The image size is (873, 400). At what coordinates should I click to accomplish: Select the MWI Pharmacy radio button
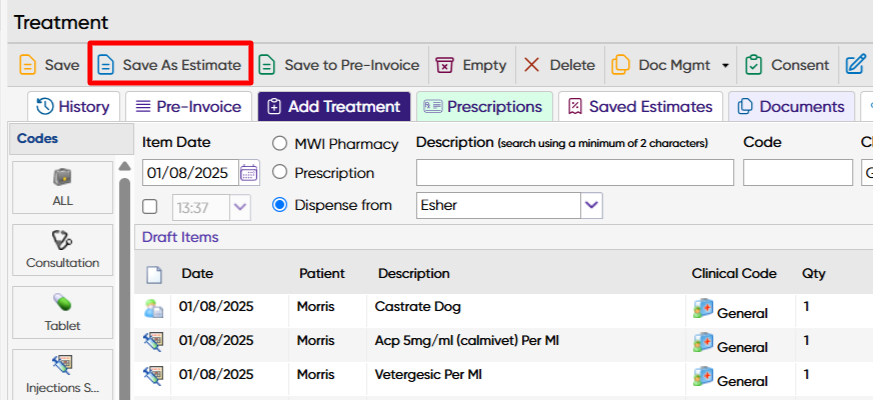pos(280,144)
